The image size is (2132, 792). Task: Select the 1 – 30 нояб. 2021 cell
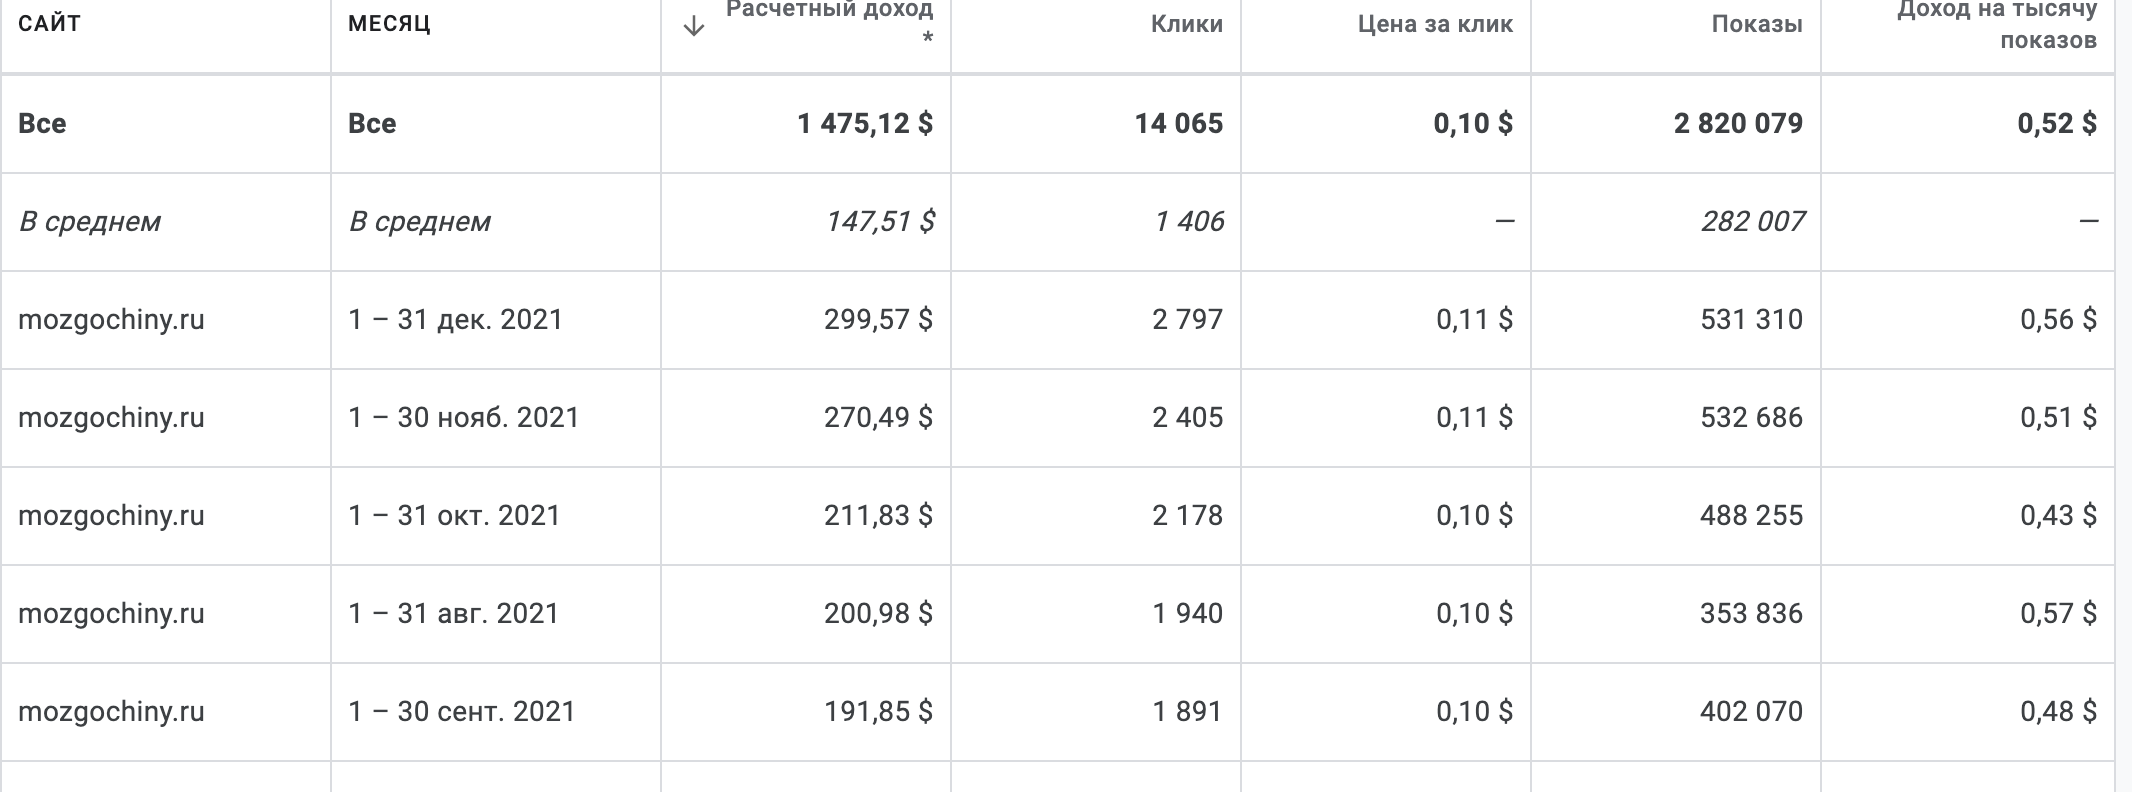click(464, 418)
